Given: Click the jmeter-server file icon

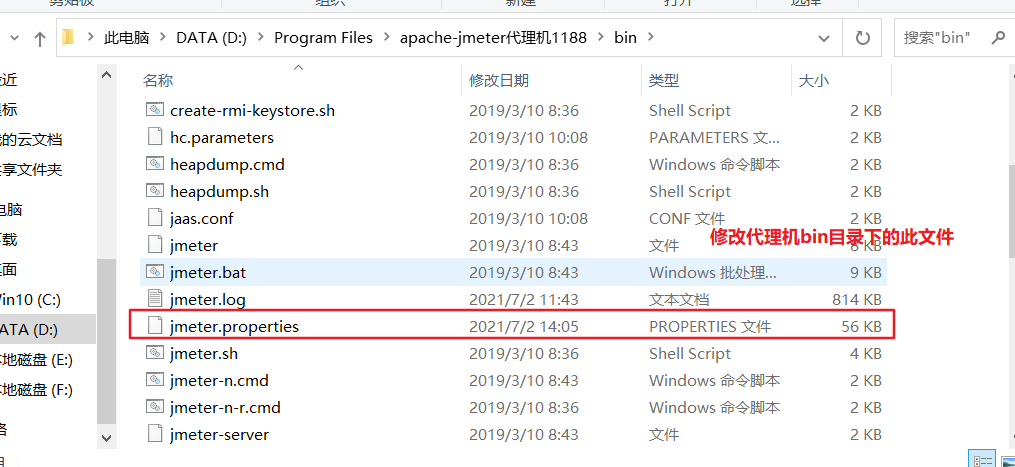Looking at the screenshot, I should (154, 434).
